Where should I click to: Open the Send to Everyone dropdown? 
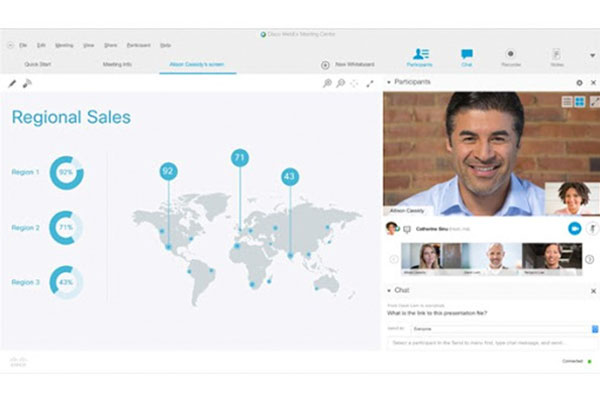pos(594,328)
